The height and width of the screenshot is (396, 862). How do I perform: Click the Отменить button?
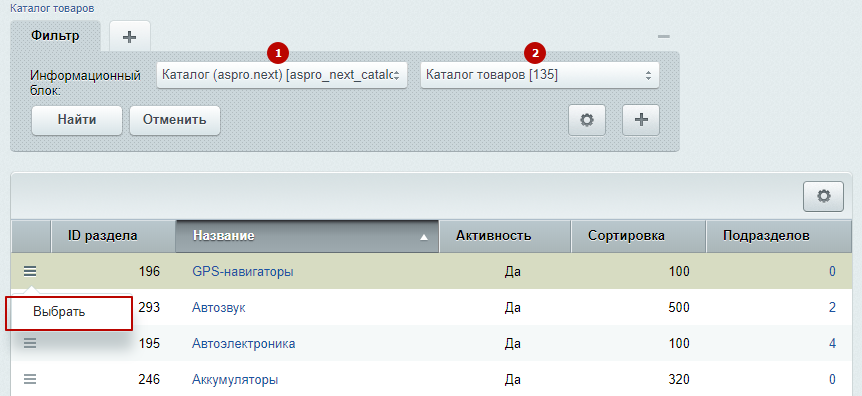pos(175,120)
